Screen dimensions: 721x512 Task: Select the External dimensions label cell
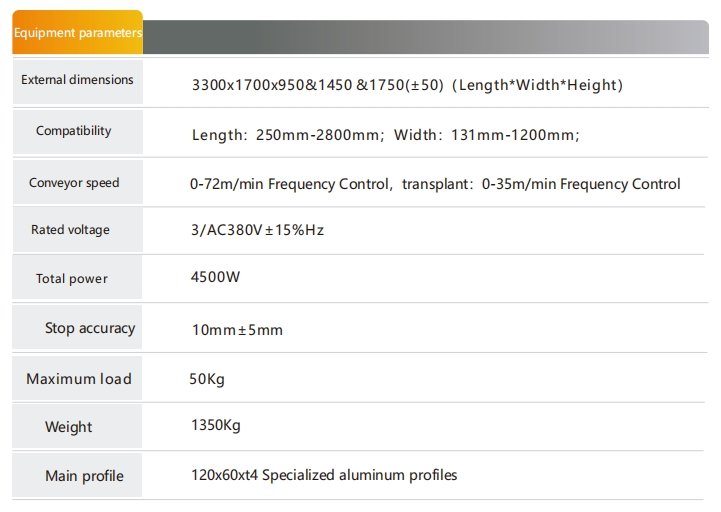77,80
